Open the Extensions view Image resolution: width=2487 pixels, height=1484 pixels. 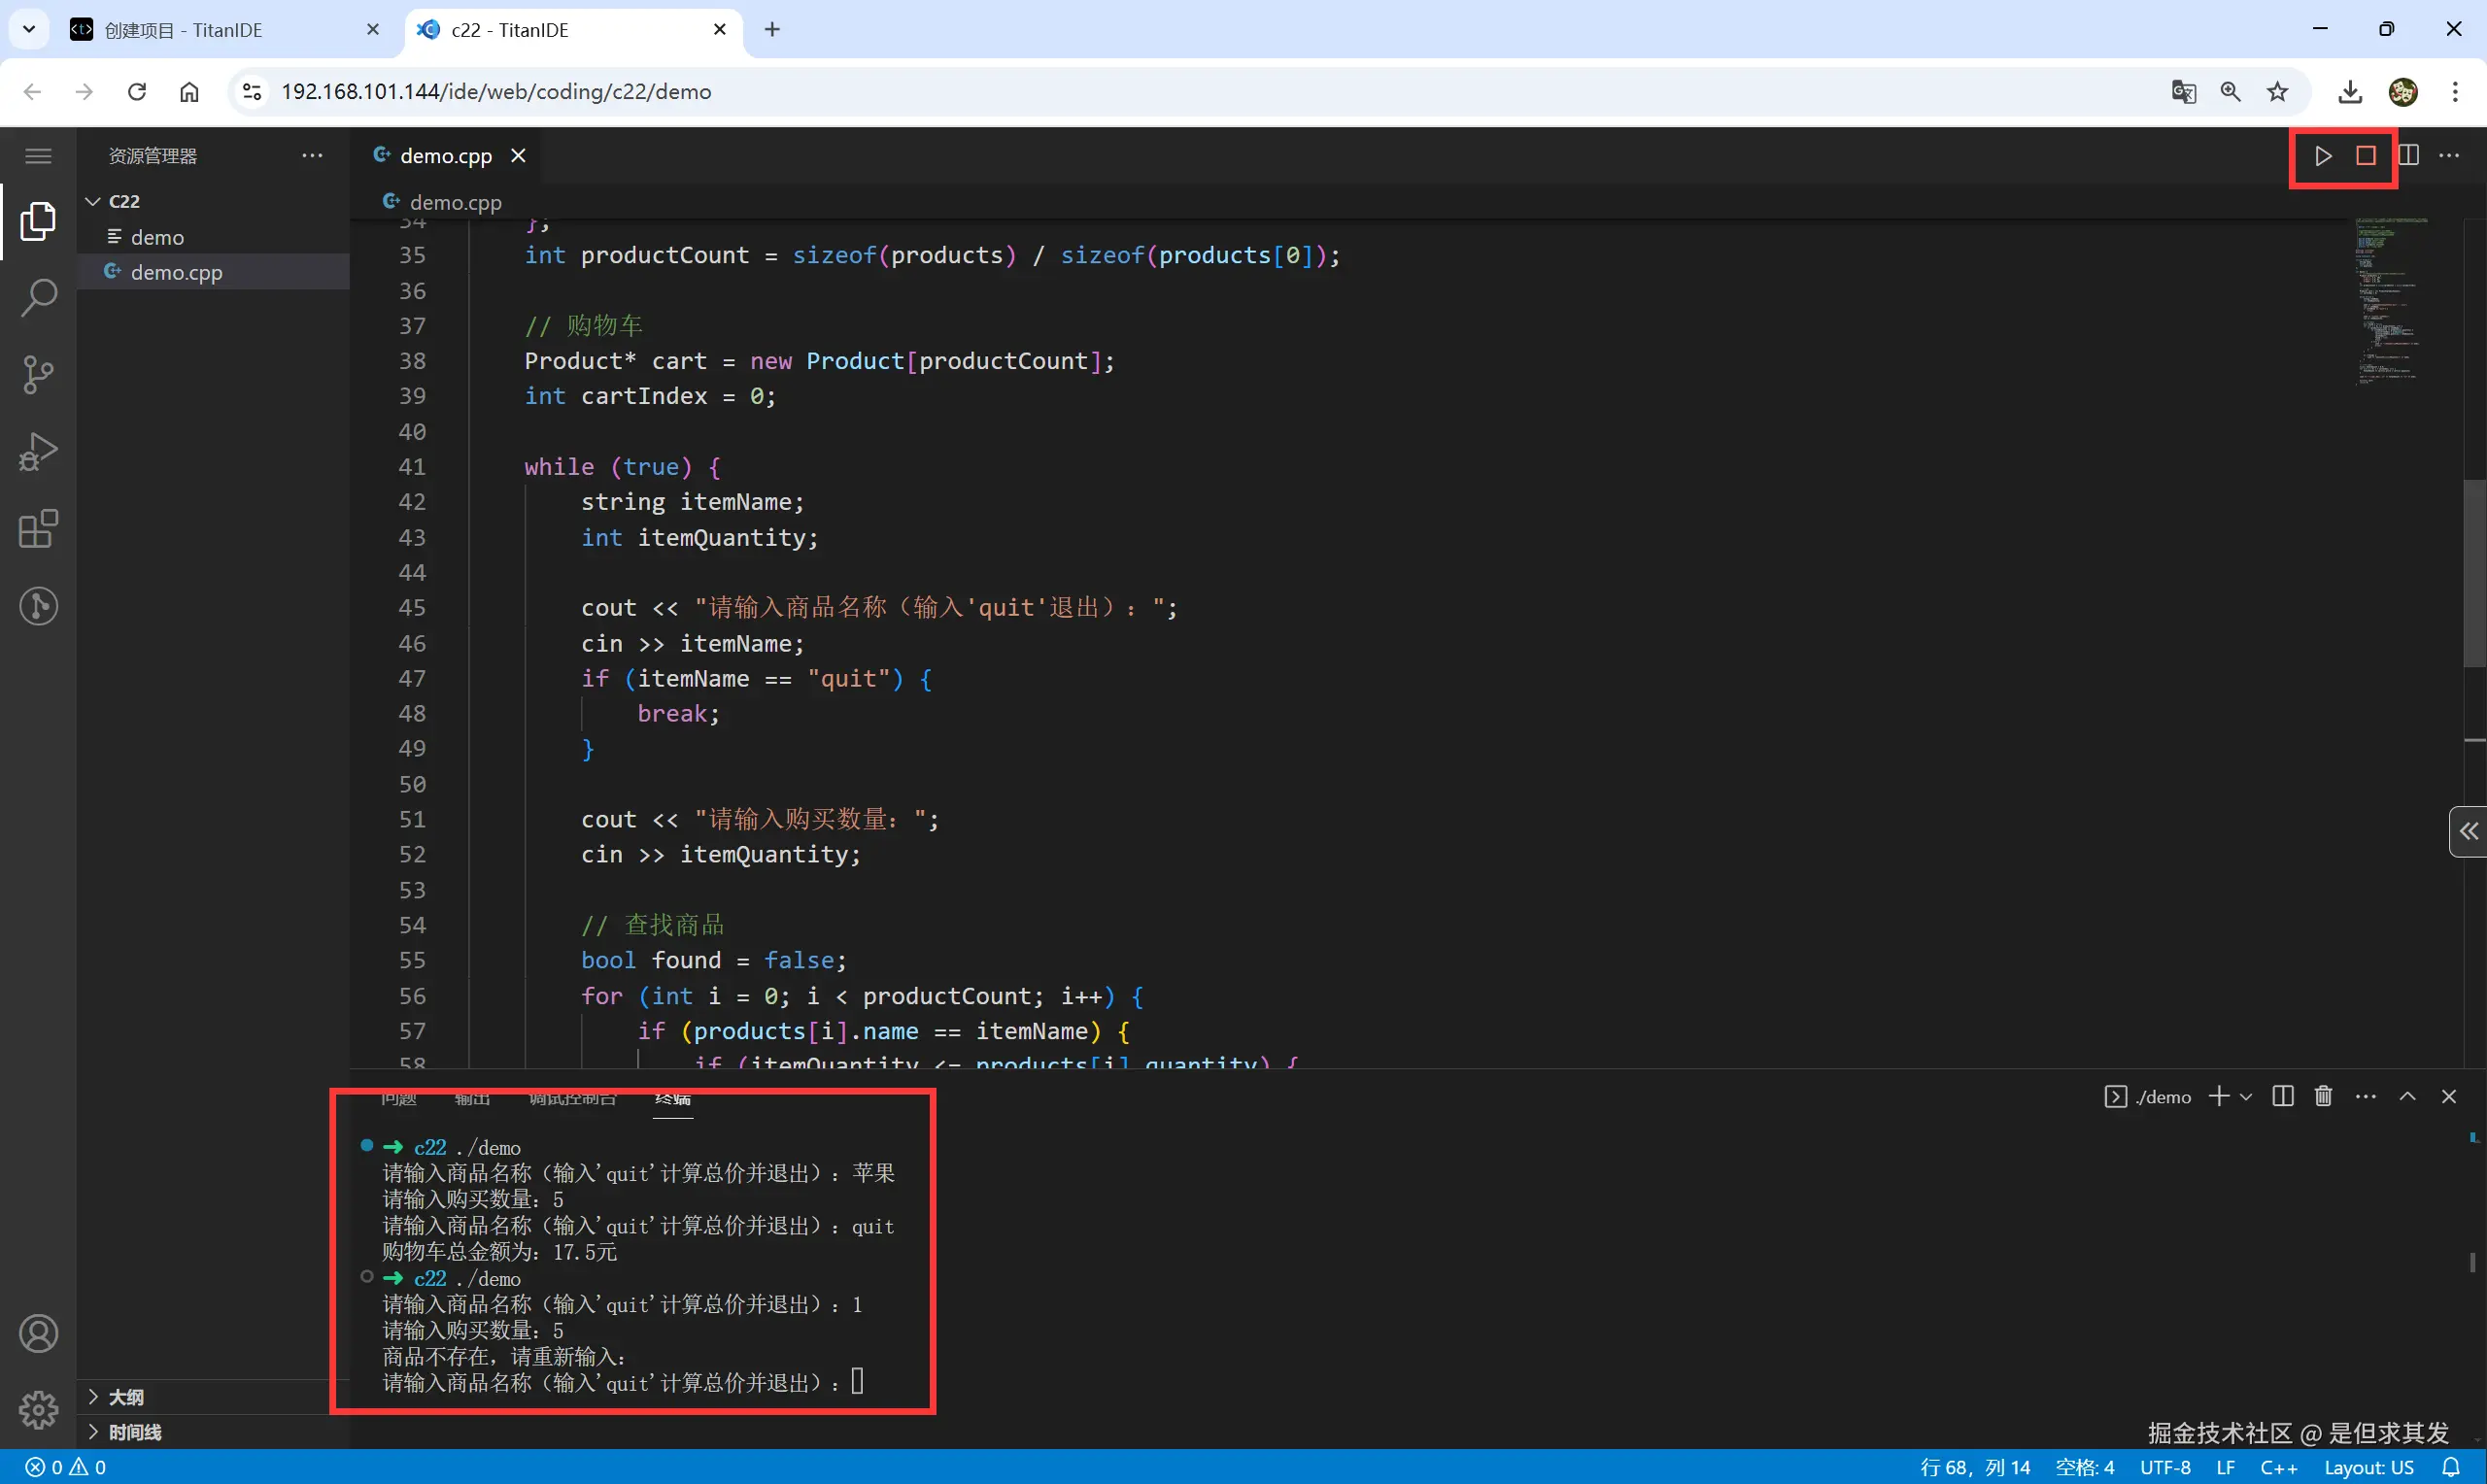(x=38, y=529)
